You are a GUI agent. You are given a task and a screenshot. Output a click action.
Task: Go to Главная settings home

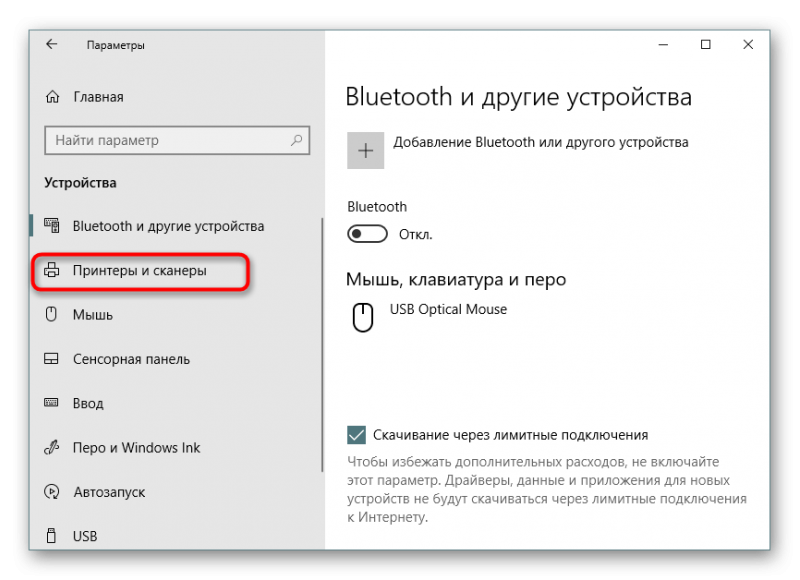click(98, 97)
